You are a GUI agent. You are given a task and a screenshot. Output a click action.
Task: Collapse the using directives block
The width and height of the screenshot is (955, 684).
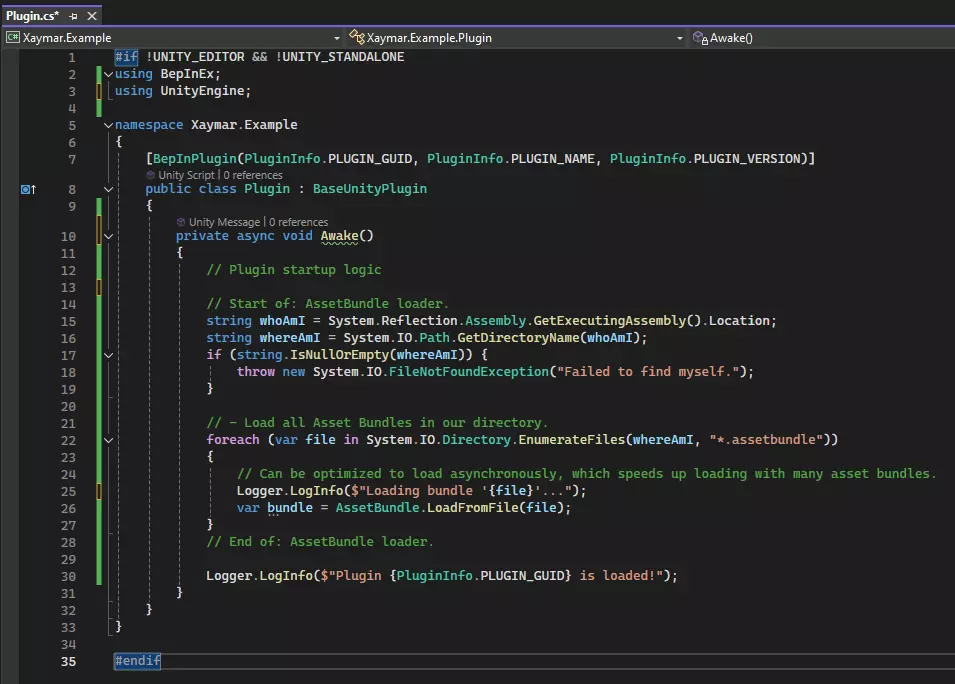pos(108,74)
